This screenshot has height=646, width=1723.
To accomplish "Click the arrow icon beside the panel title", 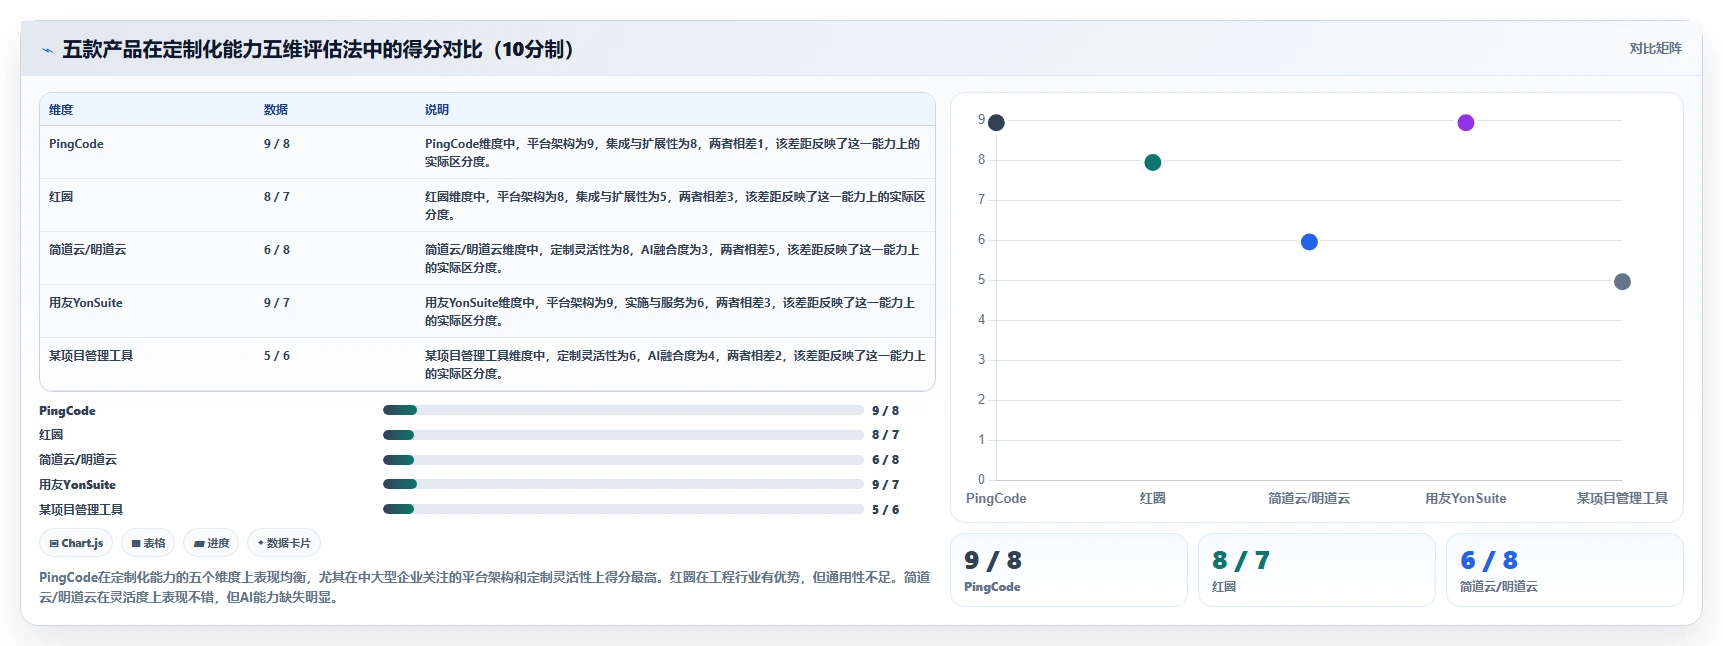I will pyautogui.click(x=47, y=50).
